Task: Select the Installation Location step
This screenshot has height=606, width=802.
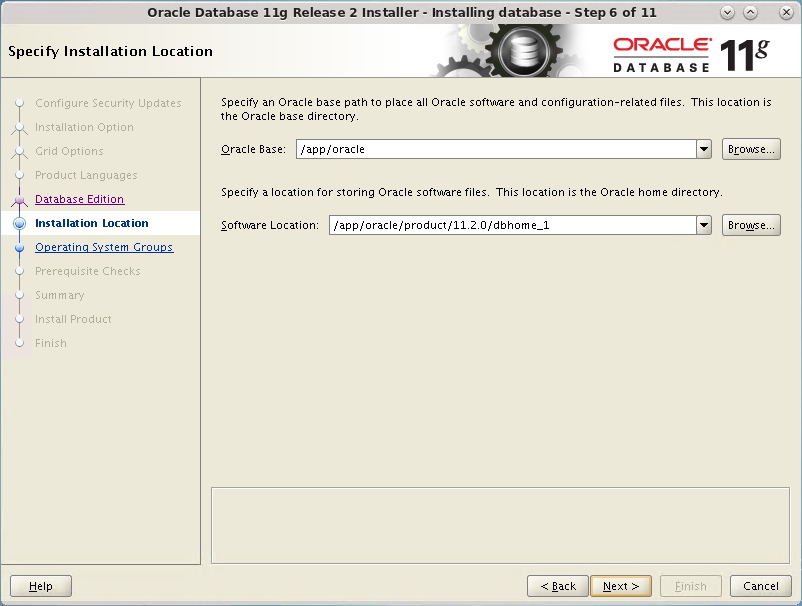Action: (x=92, y=223)
